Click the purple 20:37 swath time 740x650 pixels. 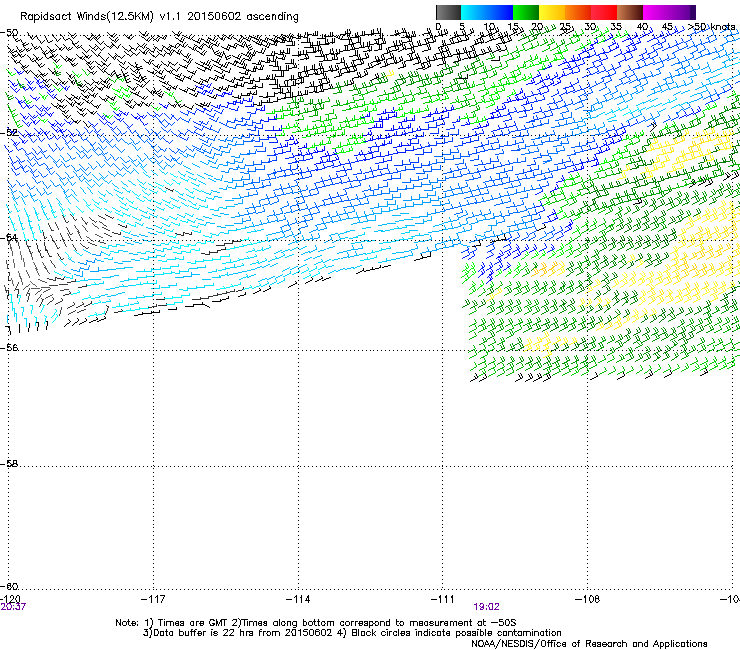point(13,607)
